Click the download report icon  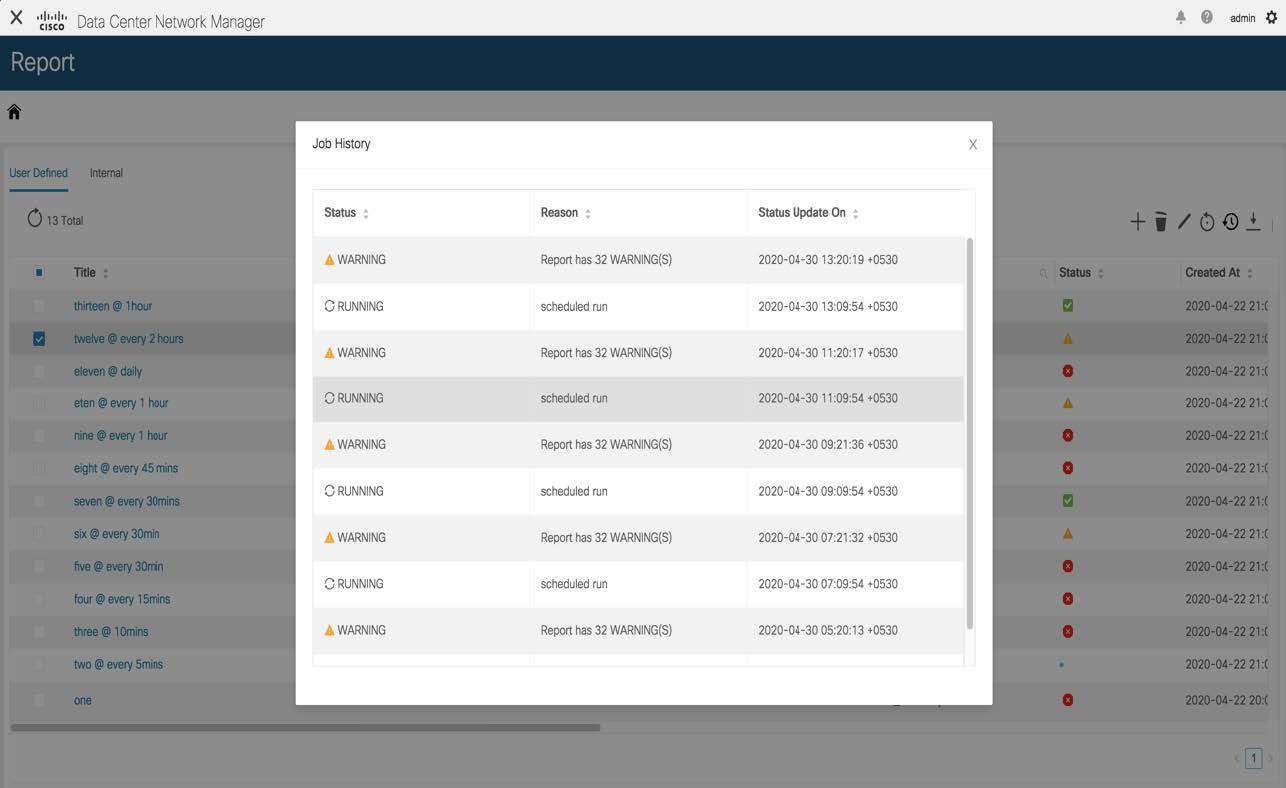coord(1253,222)
